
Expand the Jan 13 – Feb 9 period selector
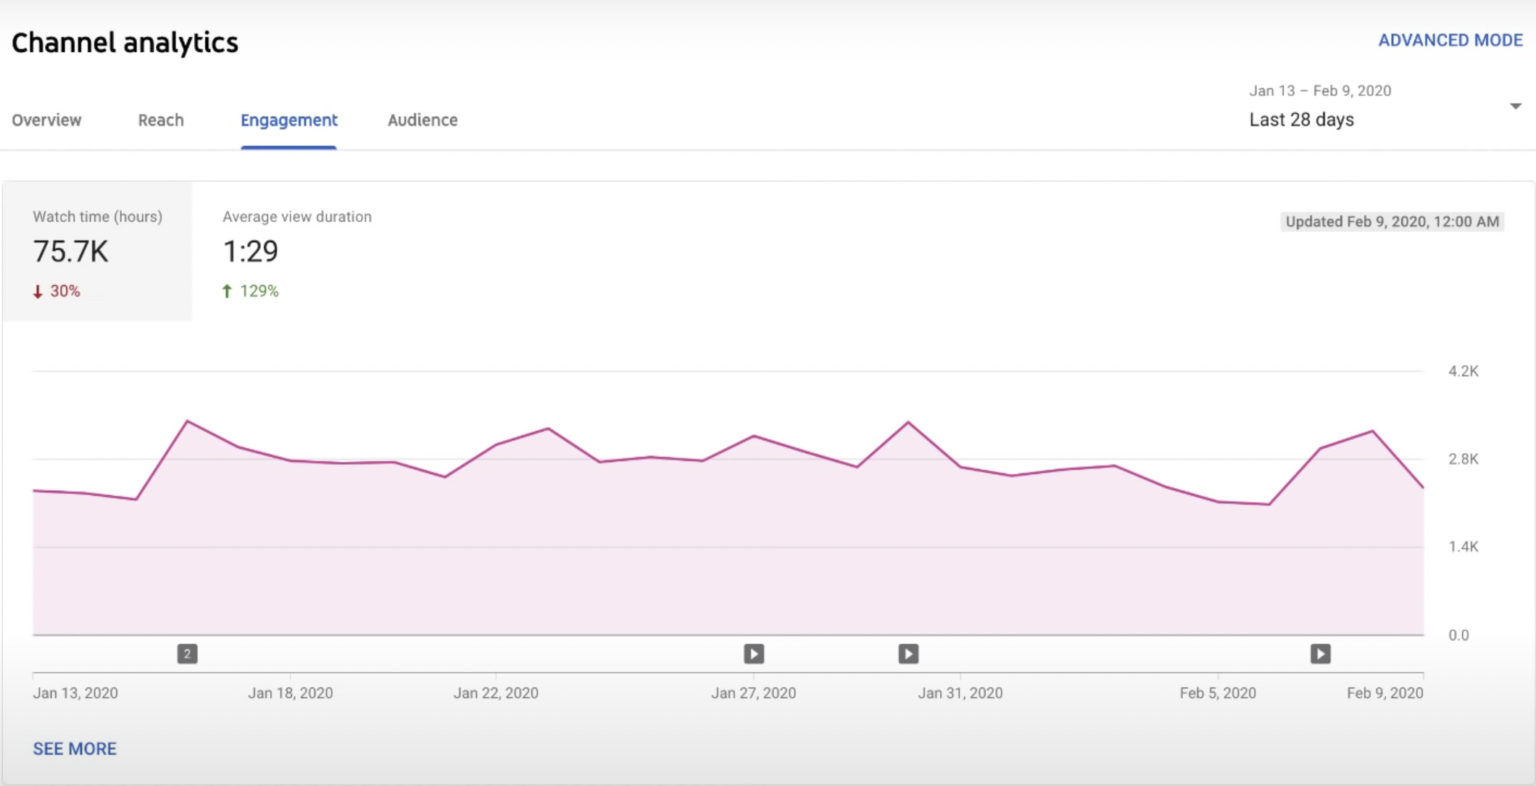click(1320, 90)
